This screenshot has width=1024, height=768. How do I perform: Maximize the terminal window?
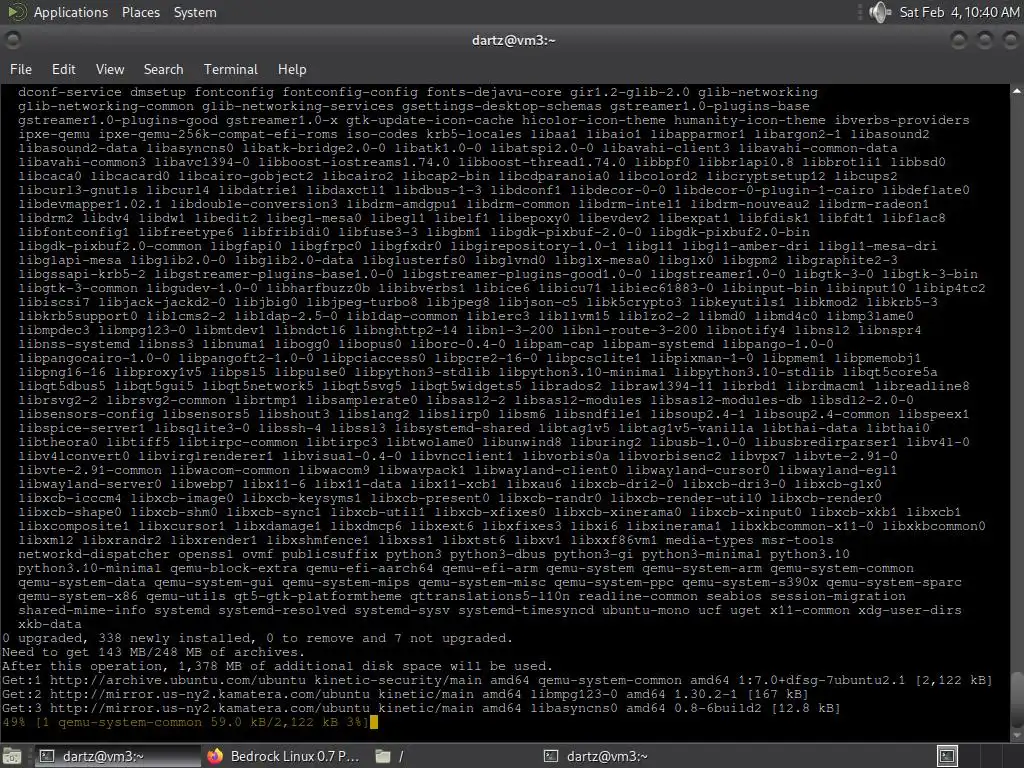(984, 40)
